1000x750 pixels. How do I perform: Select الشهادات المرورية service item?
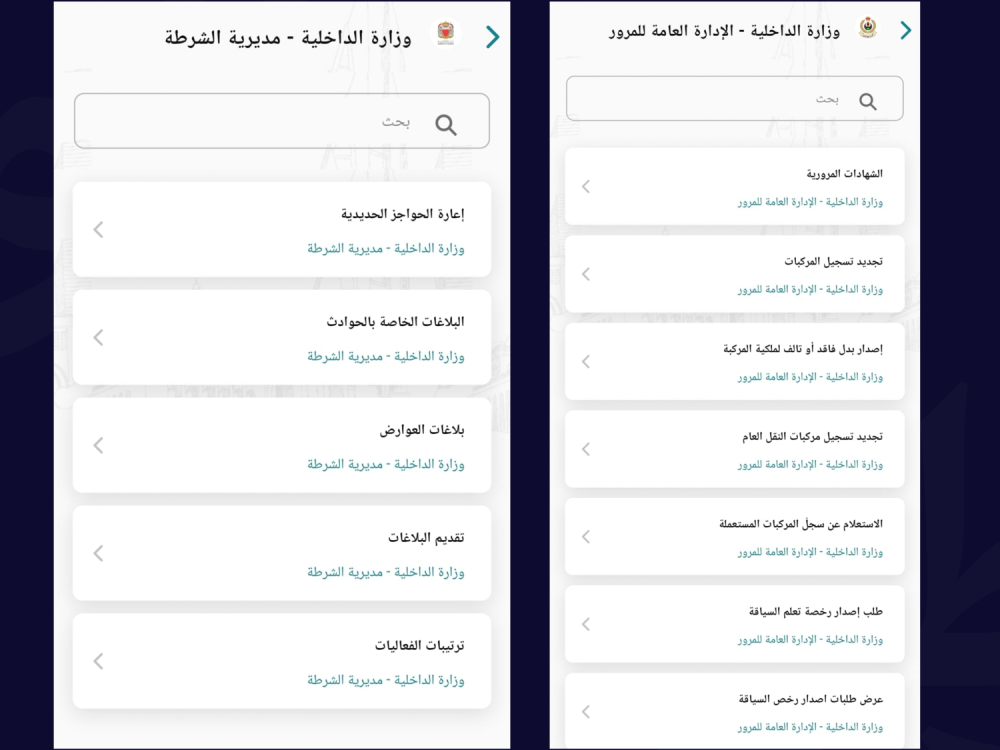[x=735, y=186]
